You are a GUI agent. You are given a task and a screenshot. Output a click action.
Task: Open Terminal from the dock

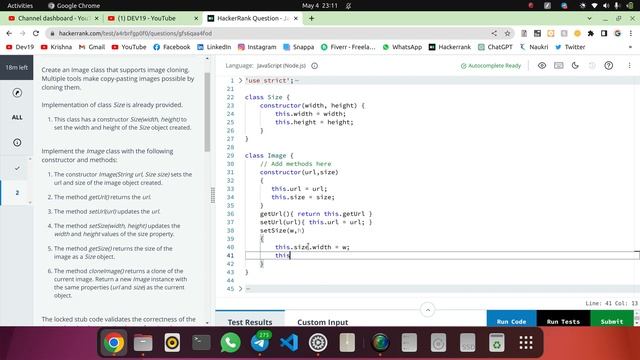tap(201, 342)
